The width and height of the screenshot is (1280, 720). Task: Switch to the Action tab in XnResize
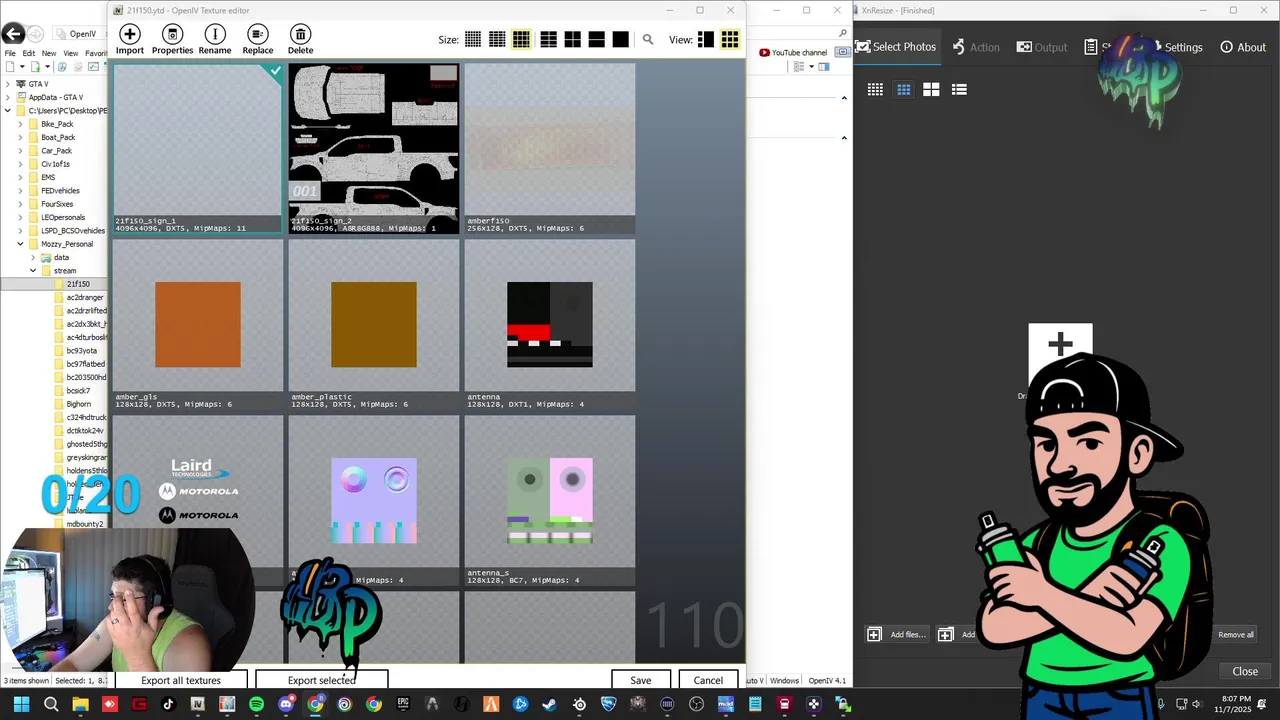[975, 47]
